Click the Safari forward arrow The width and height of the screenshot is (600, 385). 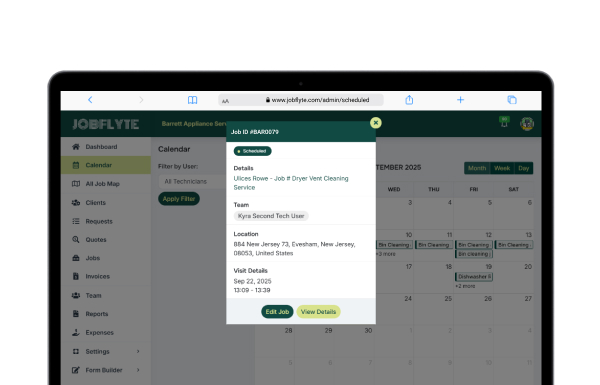click(x=141, y=100)
